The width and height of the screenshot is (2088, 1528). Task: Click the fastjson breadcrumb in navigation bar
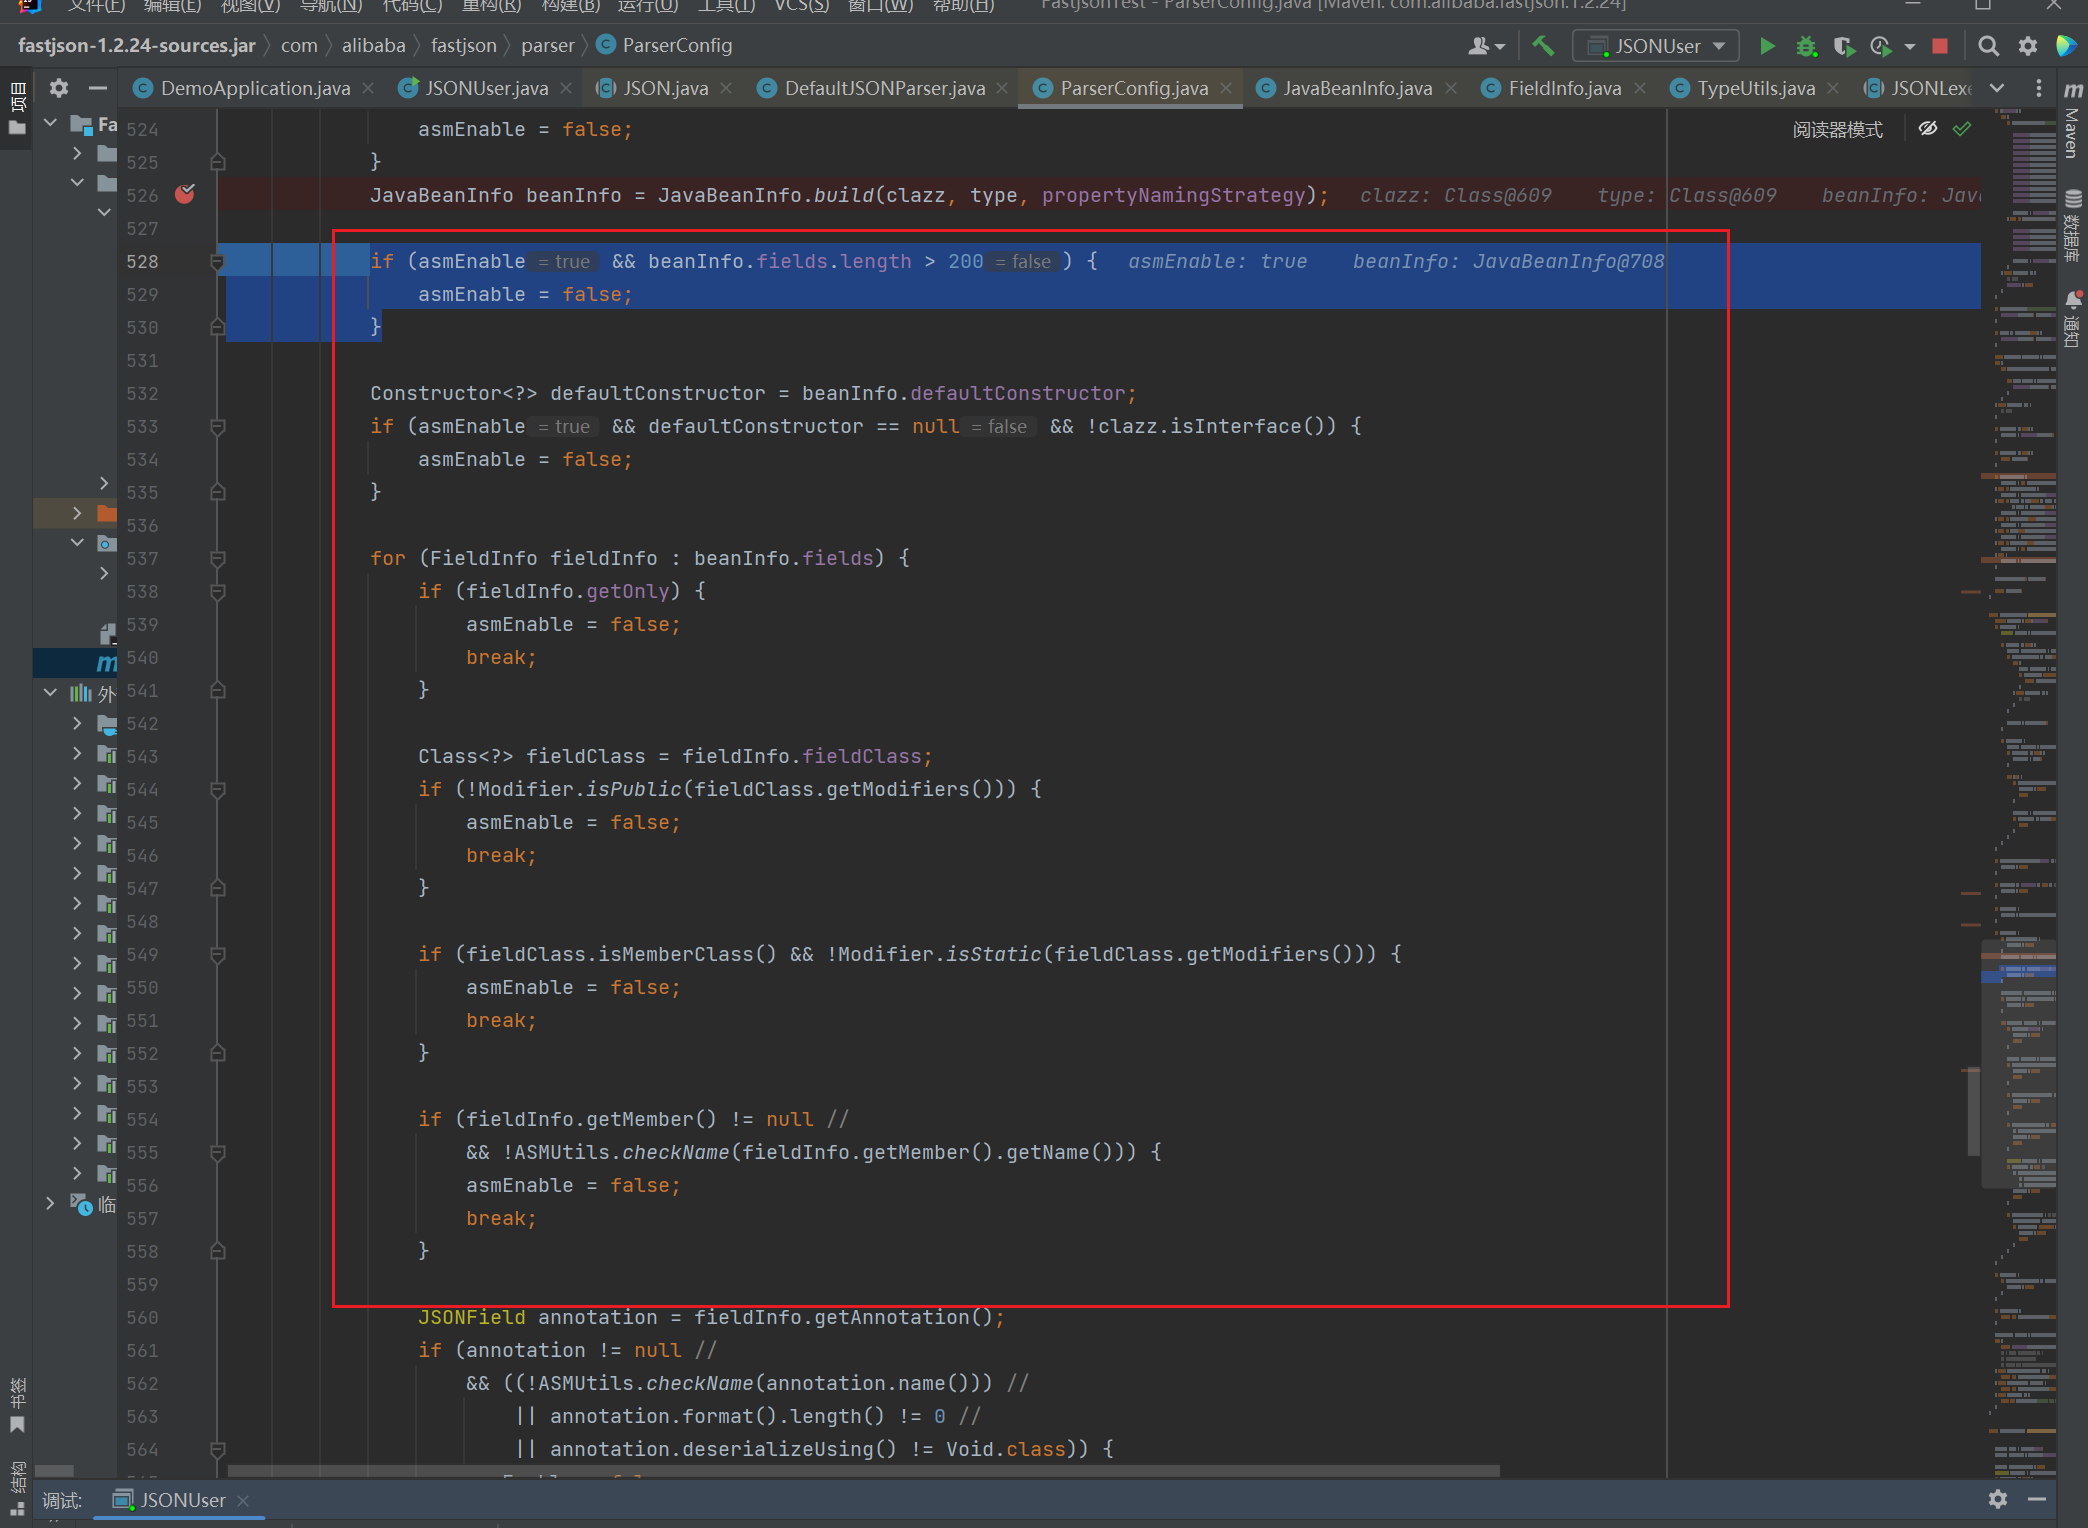(x=463, y=46)
